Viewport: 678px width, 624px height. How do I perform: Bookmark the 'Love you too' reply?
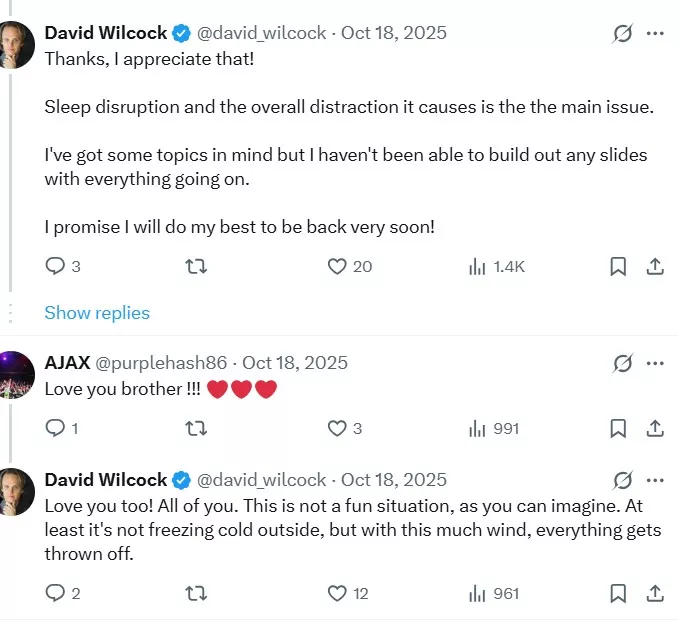618,593
